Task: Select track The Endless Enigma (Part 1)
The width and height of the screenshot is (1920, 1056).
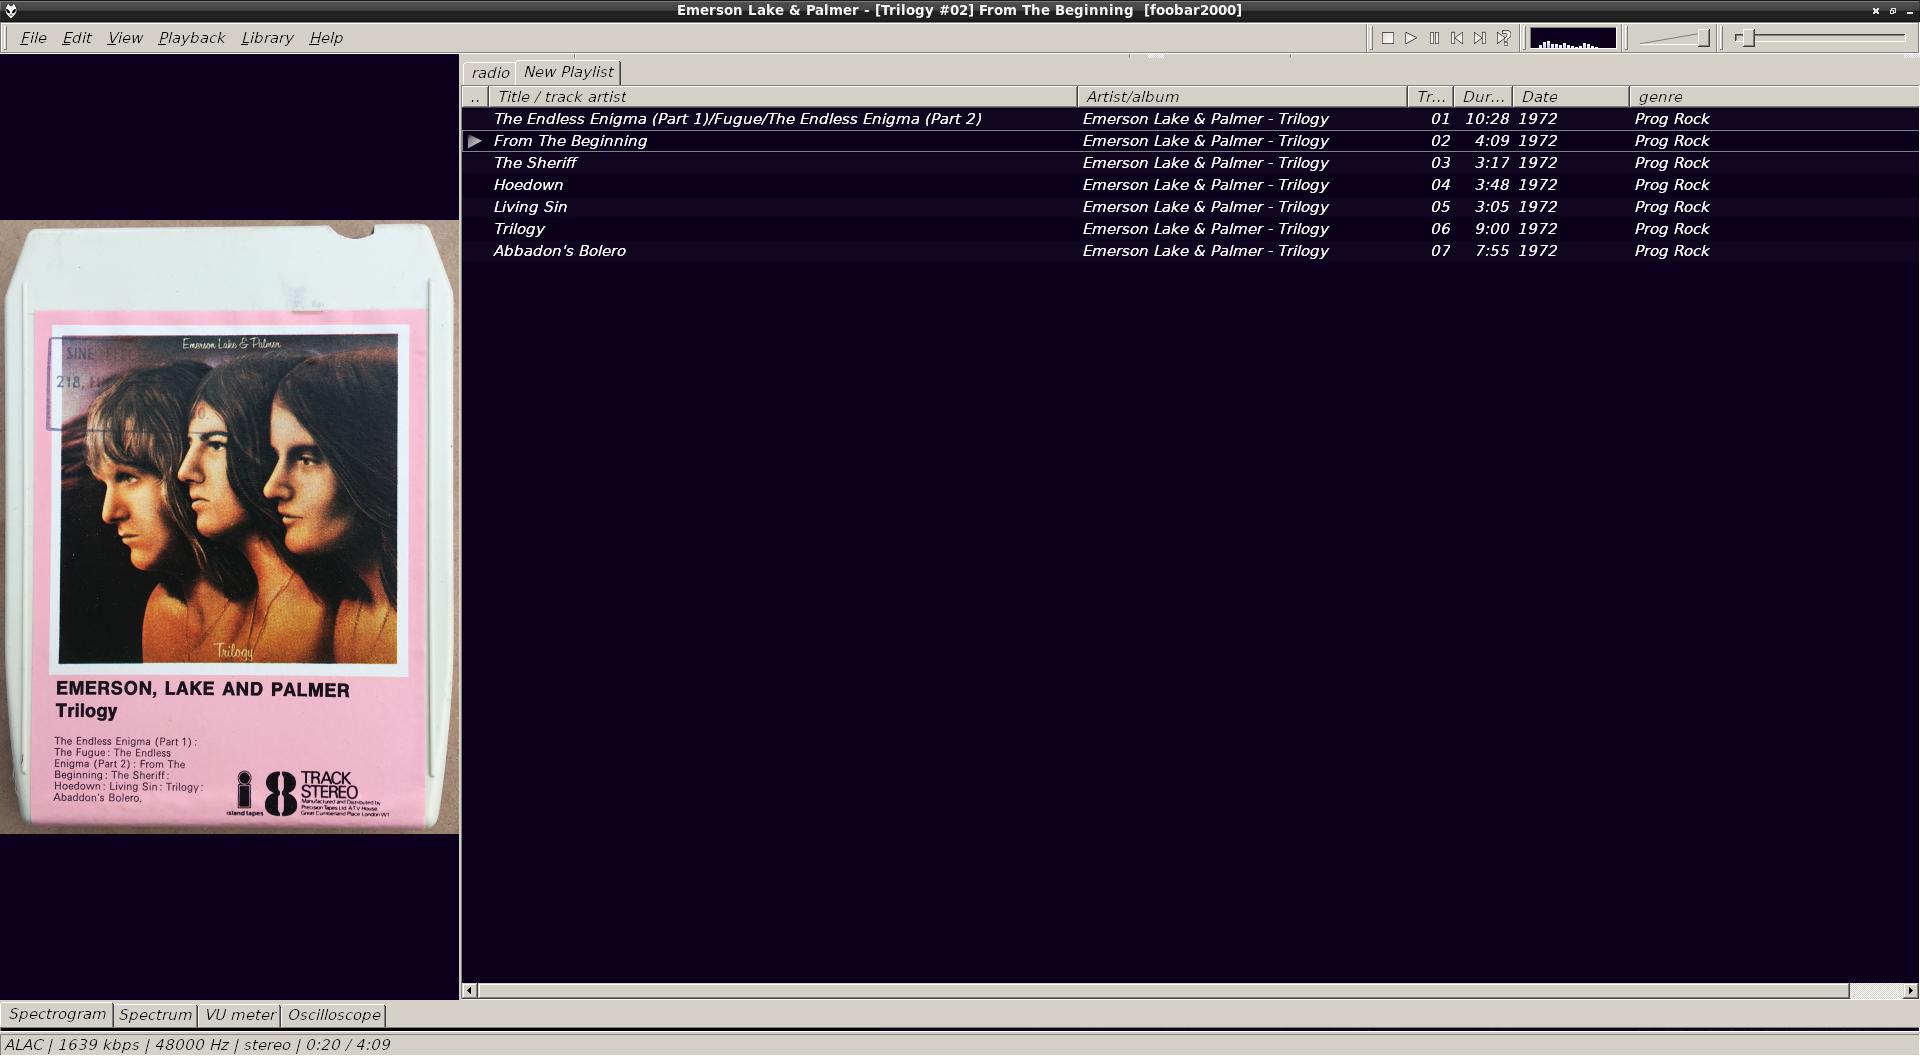Action: pyautogui.click(x=1190, y=119)
